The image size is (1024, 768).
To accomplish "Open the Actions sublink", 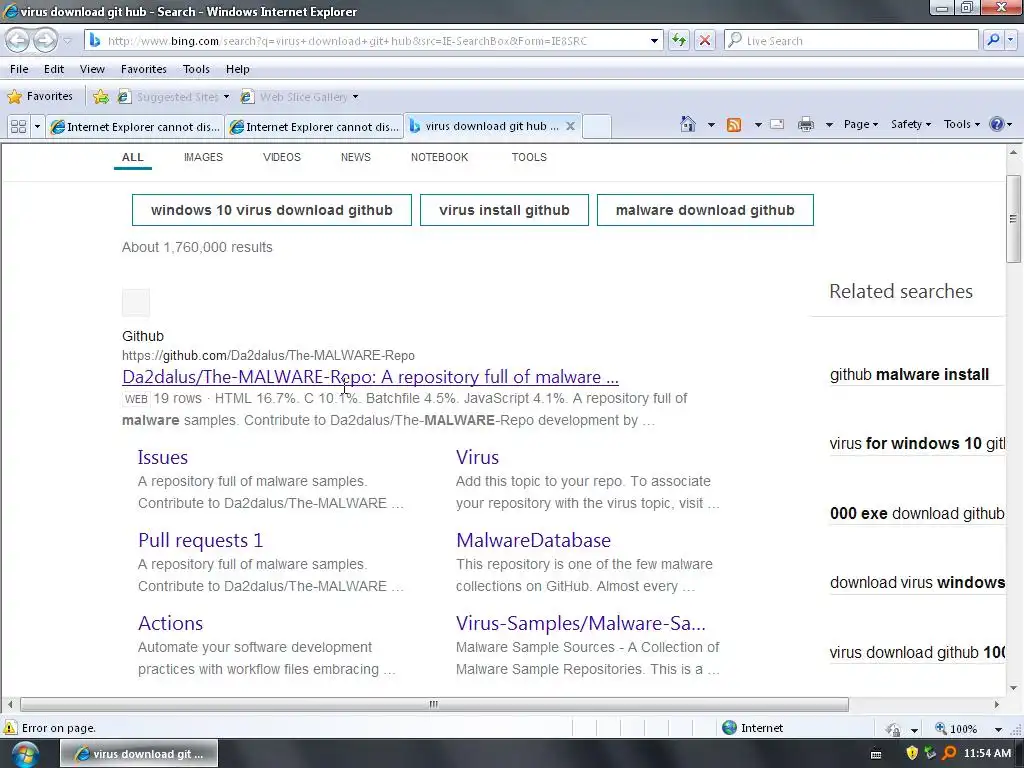I will (x=170, y=623).
